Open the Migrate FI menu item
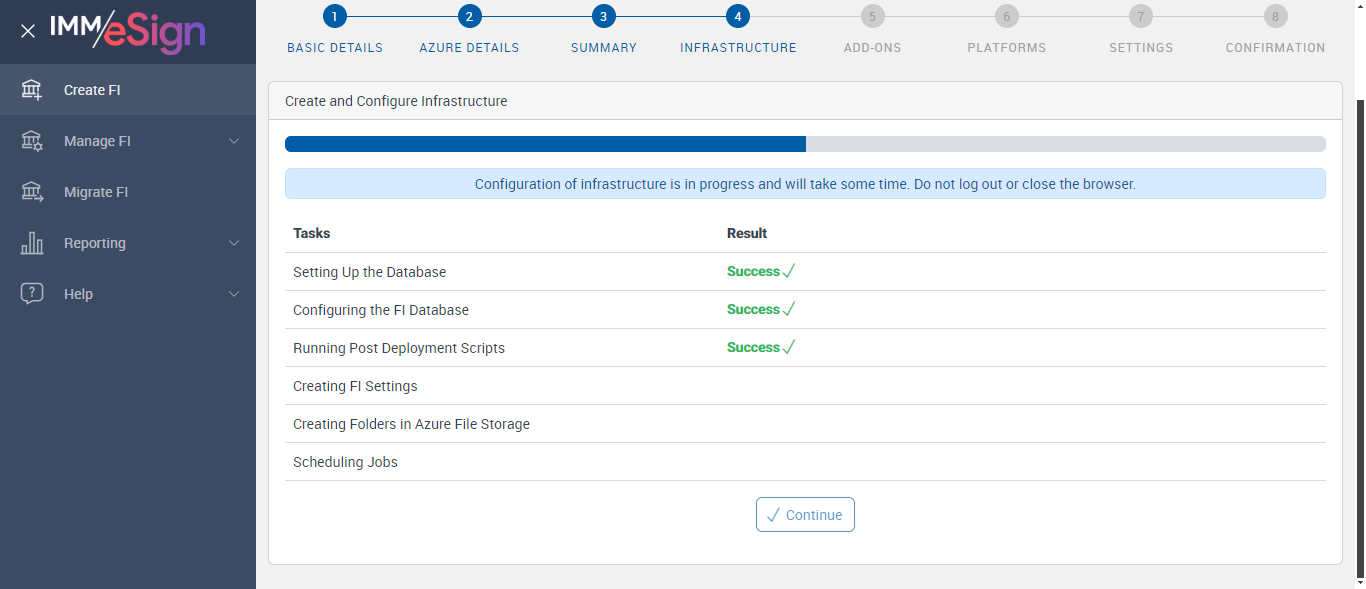1366x589 pixels. click(128, 192)
